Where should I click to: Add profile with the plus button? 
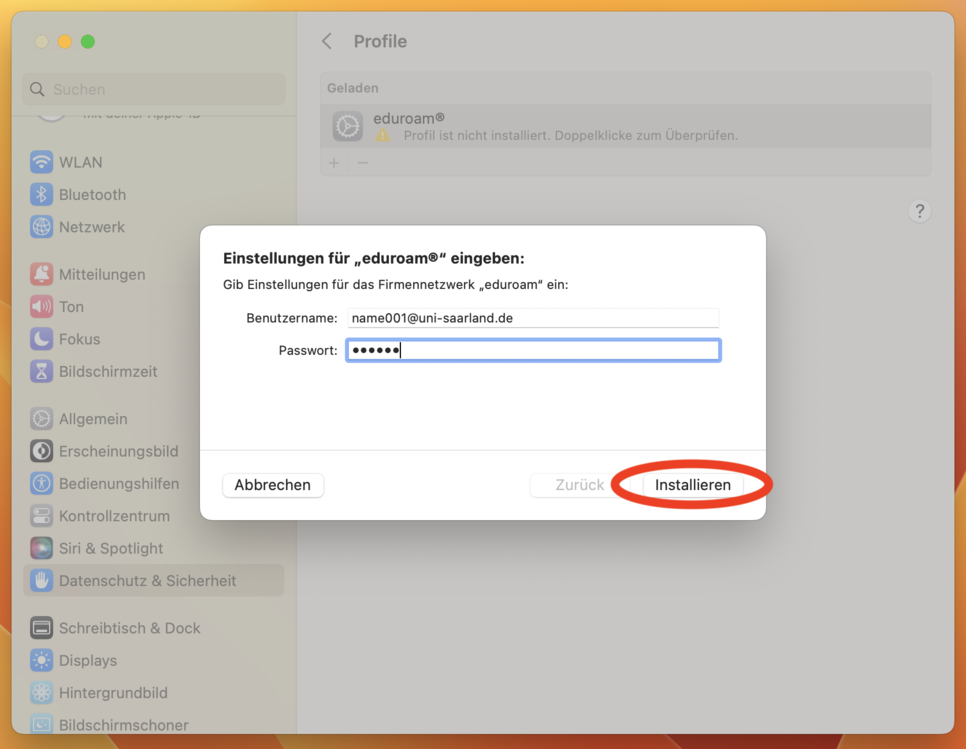click(334, 163)
